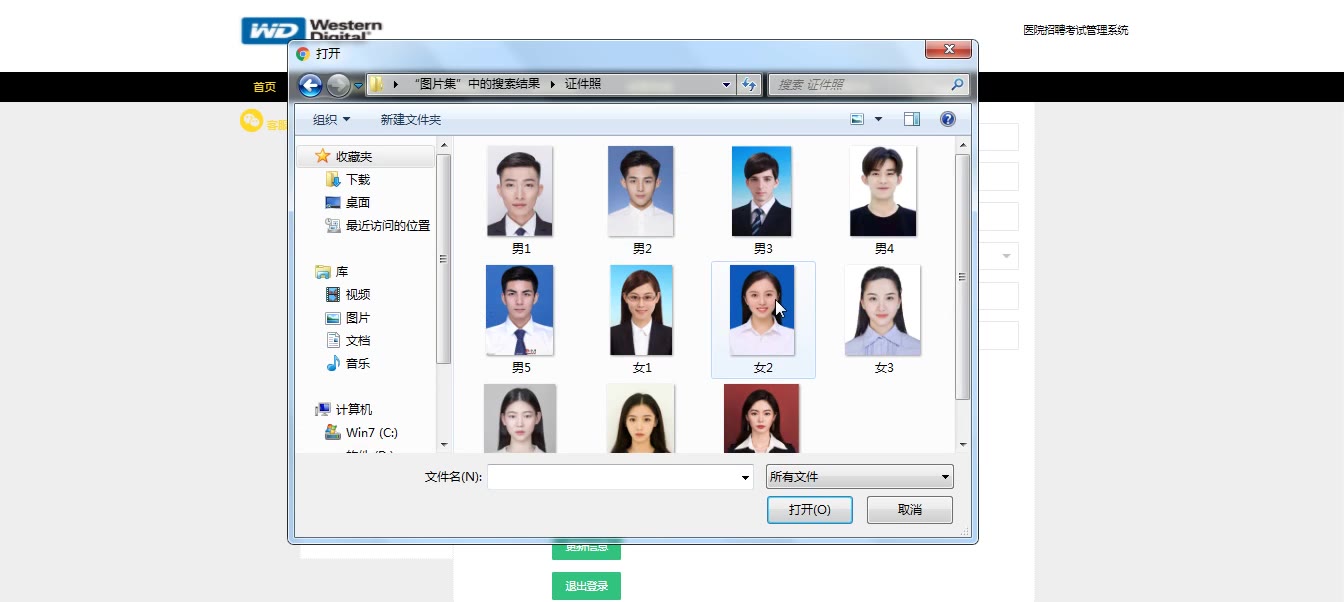Expand the 文件名 dropdown arrow

point(745,477)
